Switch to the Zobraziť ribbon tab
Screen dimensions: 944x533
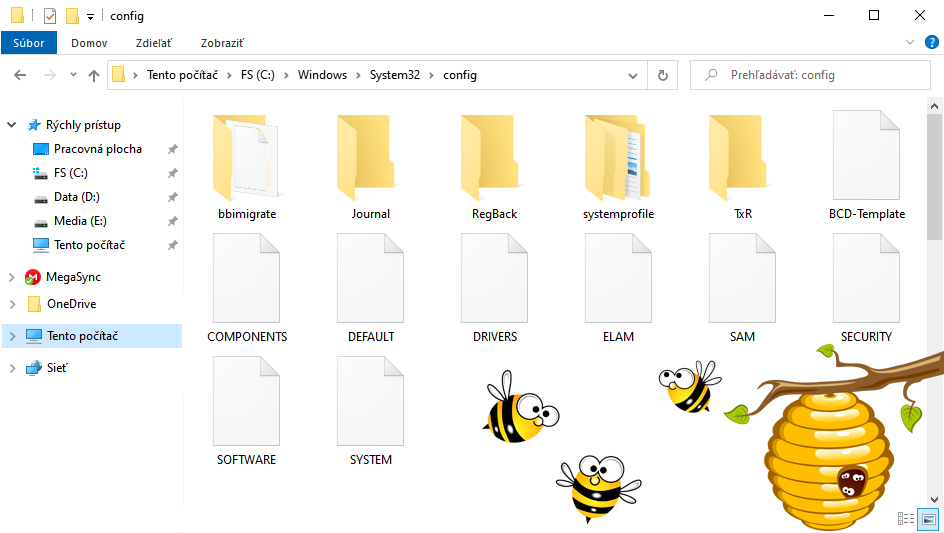(x=222, y=43)
